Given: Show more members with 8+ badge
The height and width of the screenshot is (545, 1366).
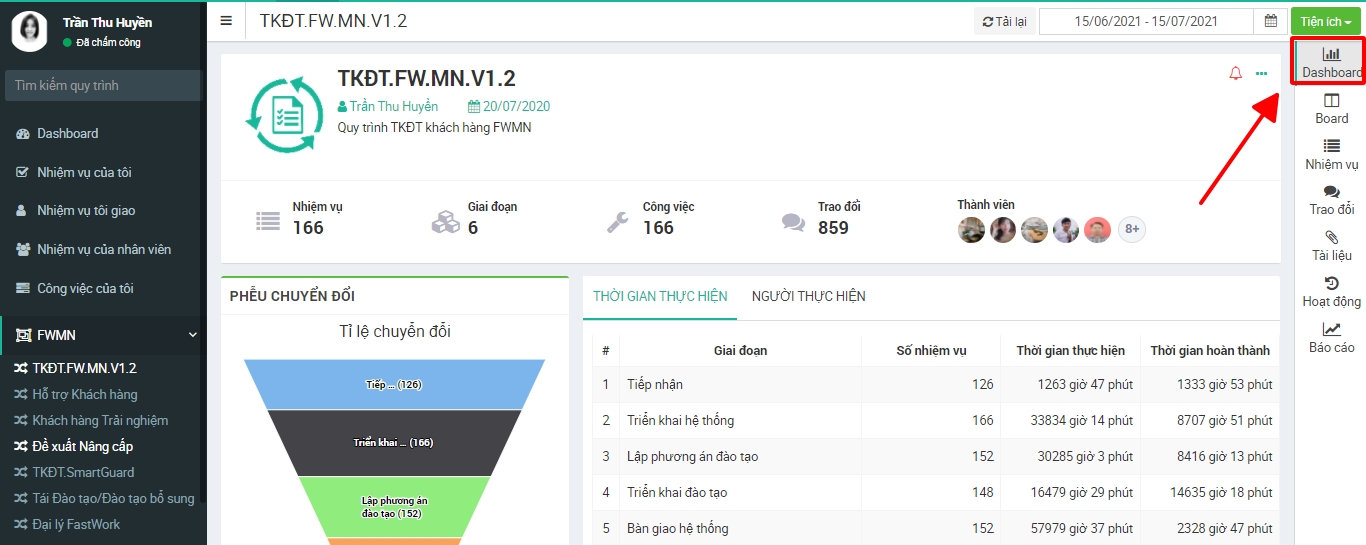Looking at the screenshot, I should click(x=1131, y=229).
